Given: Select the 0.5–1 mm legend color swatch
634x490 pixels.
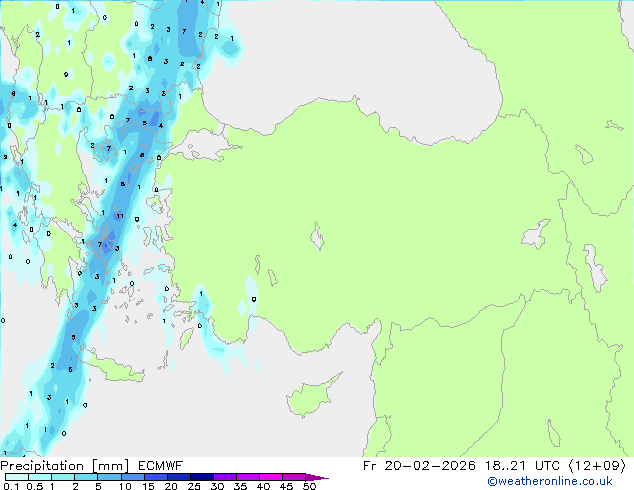Looking at the screenshot, I should (40, 477).
